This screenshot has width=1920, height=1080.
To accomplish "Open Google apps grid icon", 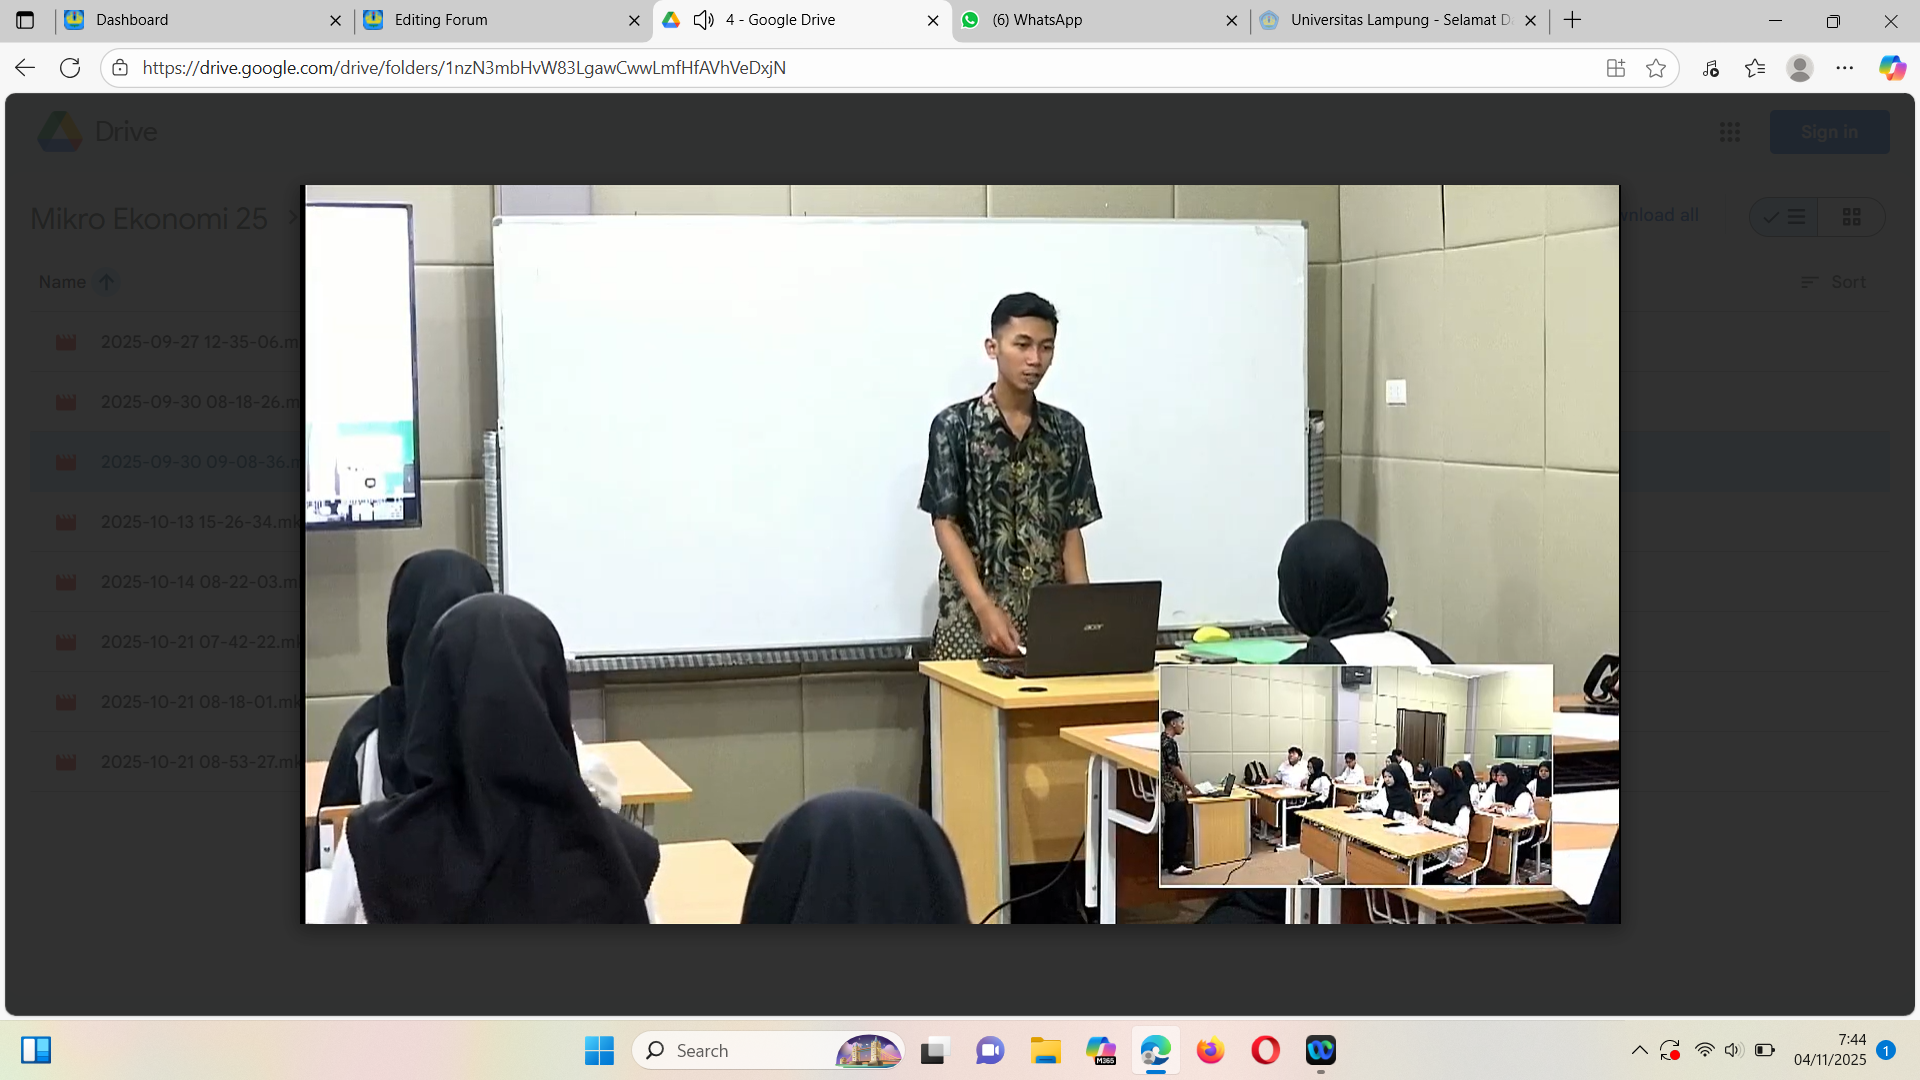I will [x=1730, y=132].
